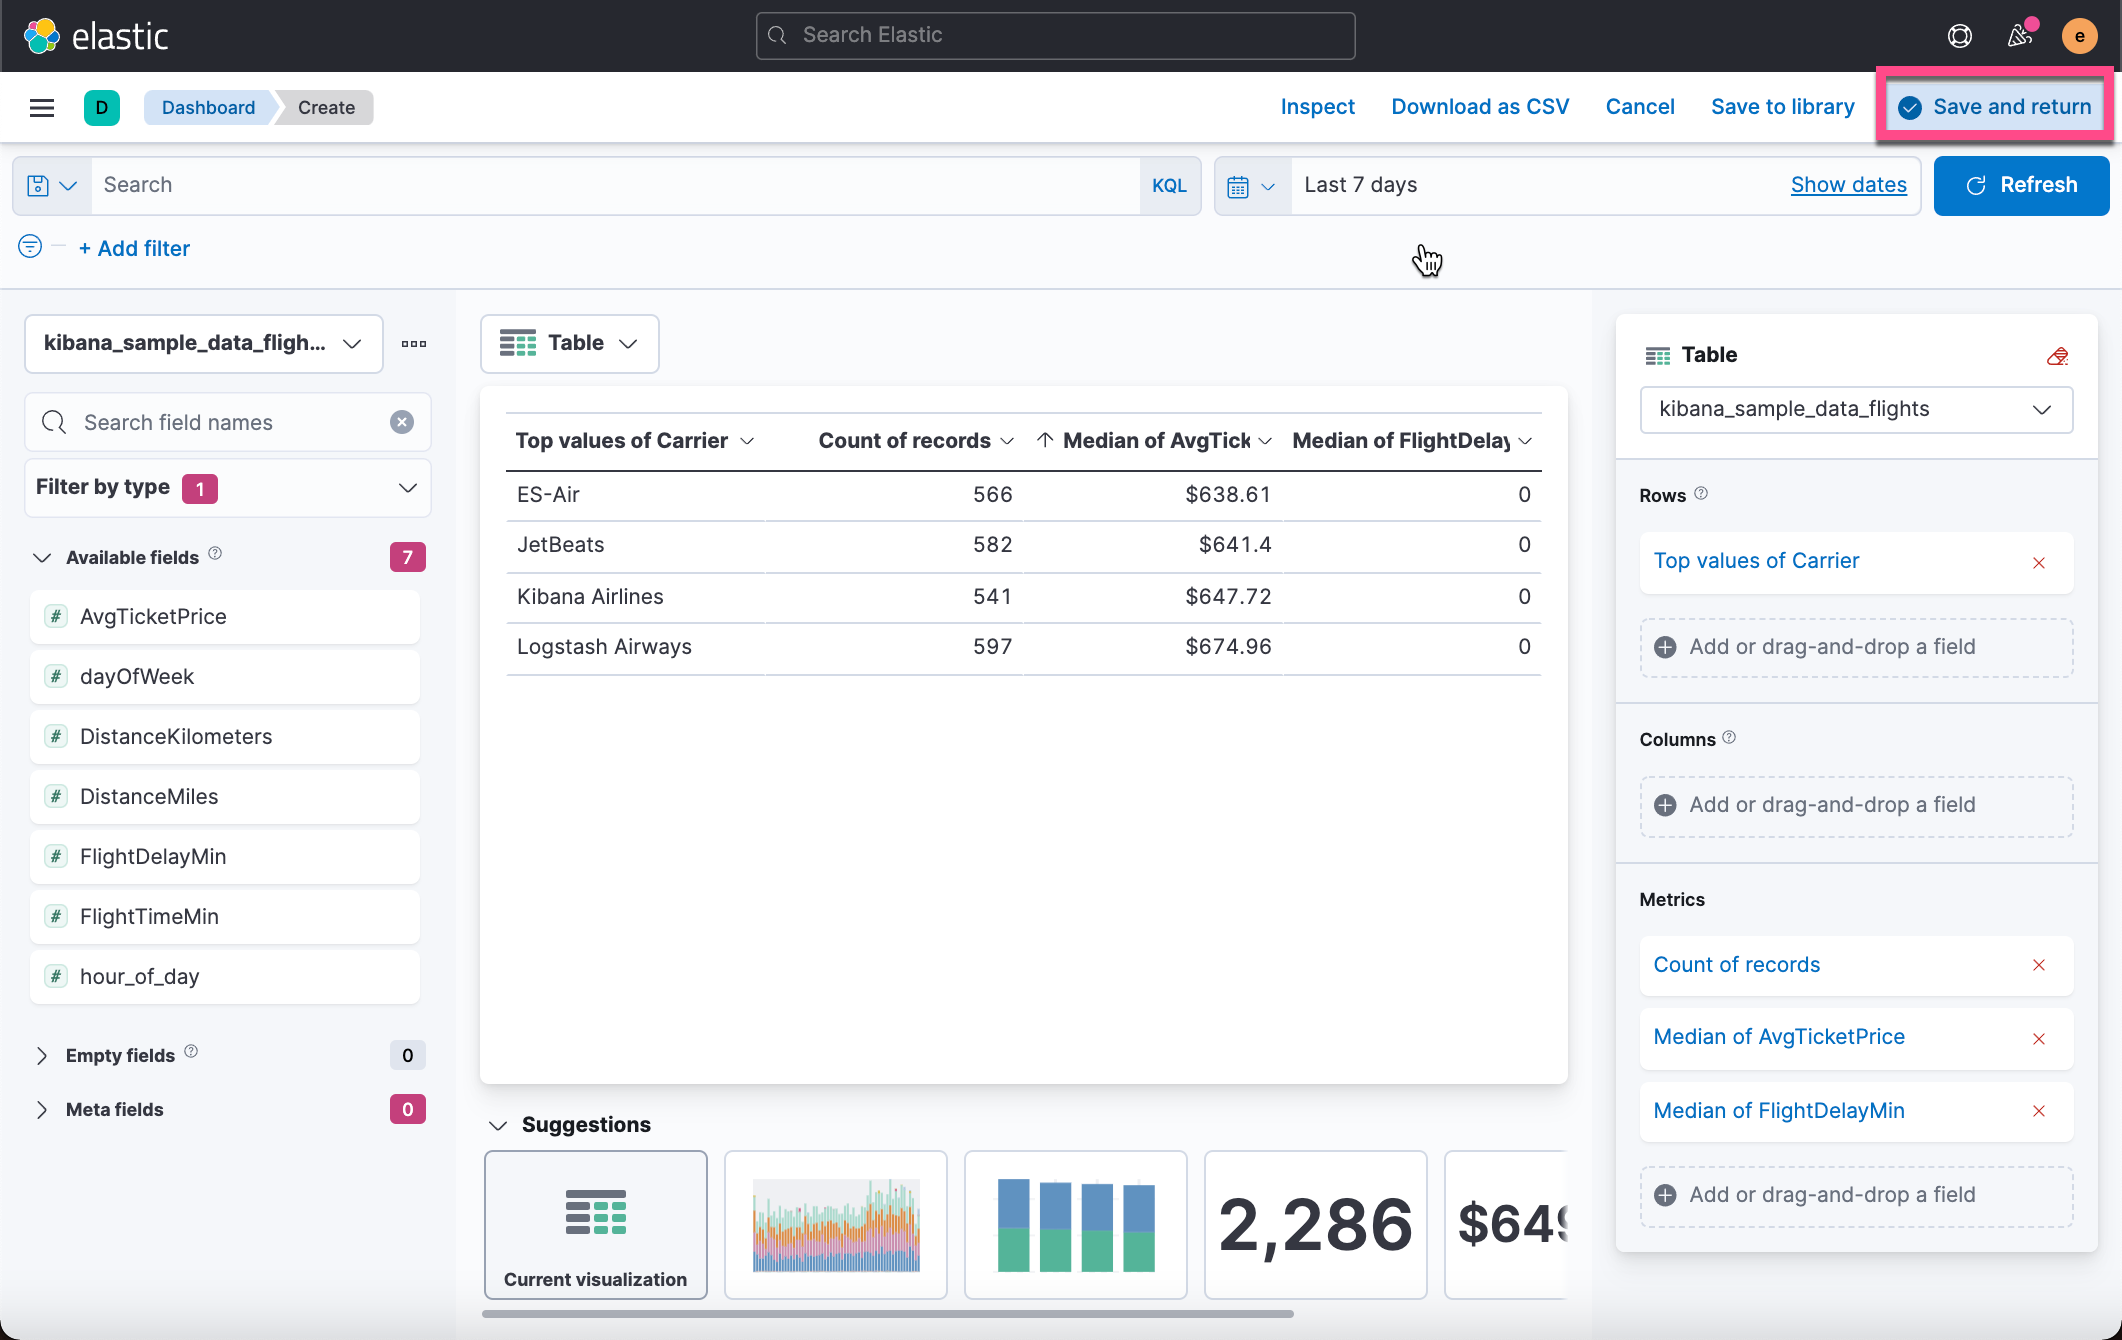The height and width of the screenshot is (1340, 2122).
Task: Go to the Dashboard breadcrumb
Action: pos(208,107)
